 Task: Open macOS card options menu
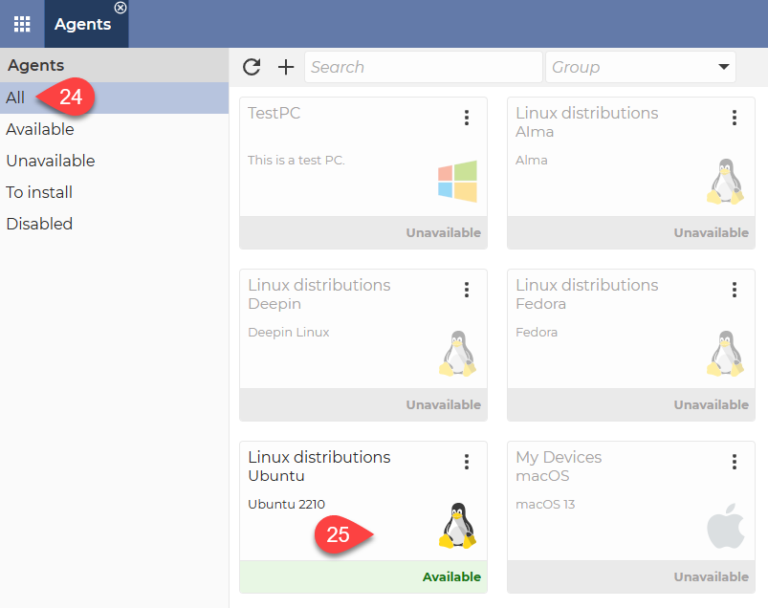(x=734, y=462)
